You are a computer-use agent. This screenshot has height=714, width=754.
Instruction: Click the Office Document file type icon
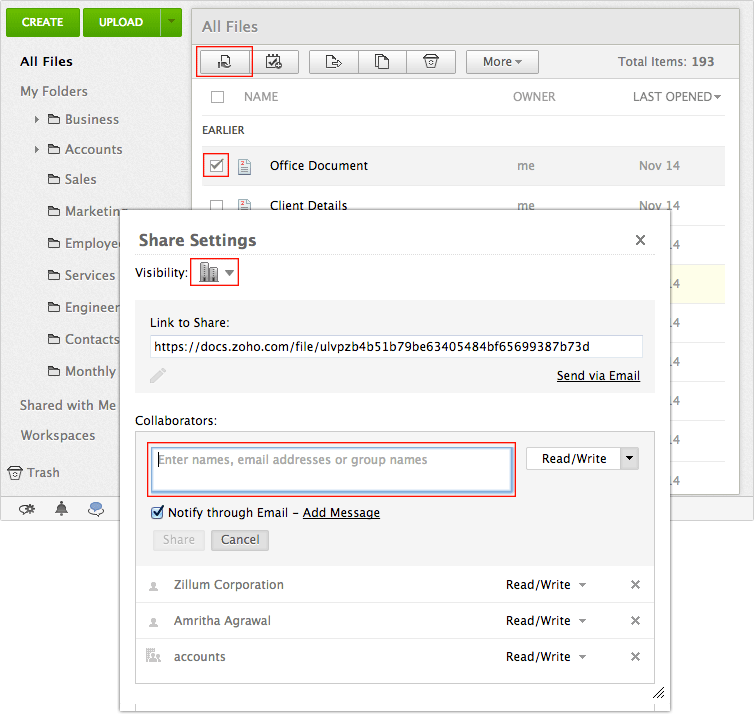[244, 166]
